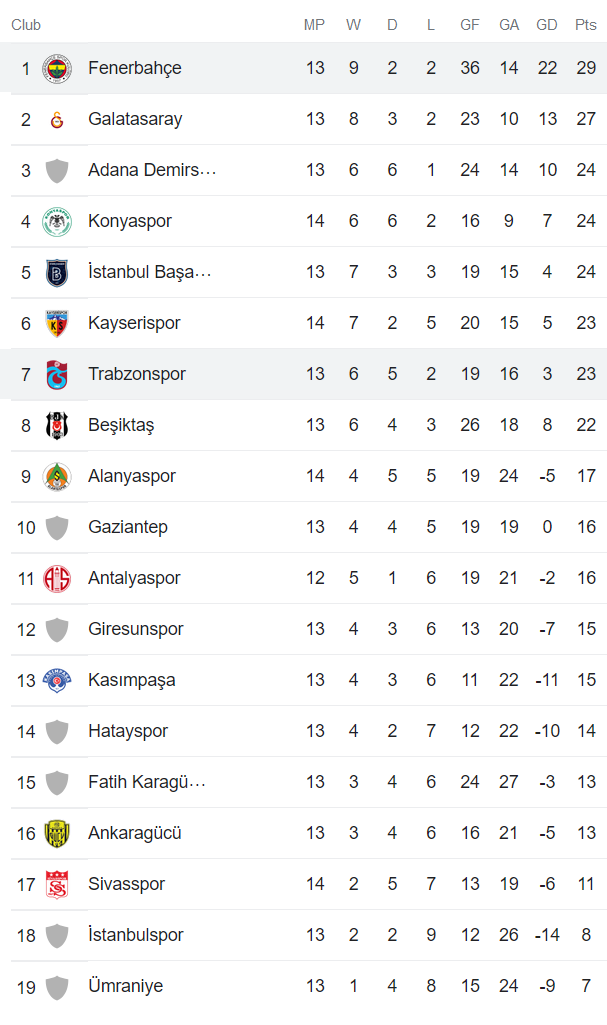Click the Ankaragücü club crest
Viewport: 607px width, 1025px height.
(58, 832)
